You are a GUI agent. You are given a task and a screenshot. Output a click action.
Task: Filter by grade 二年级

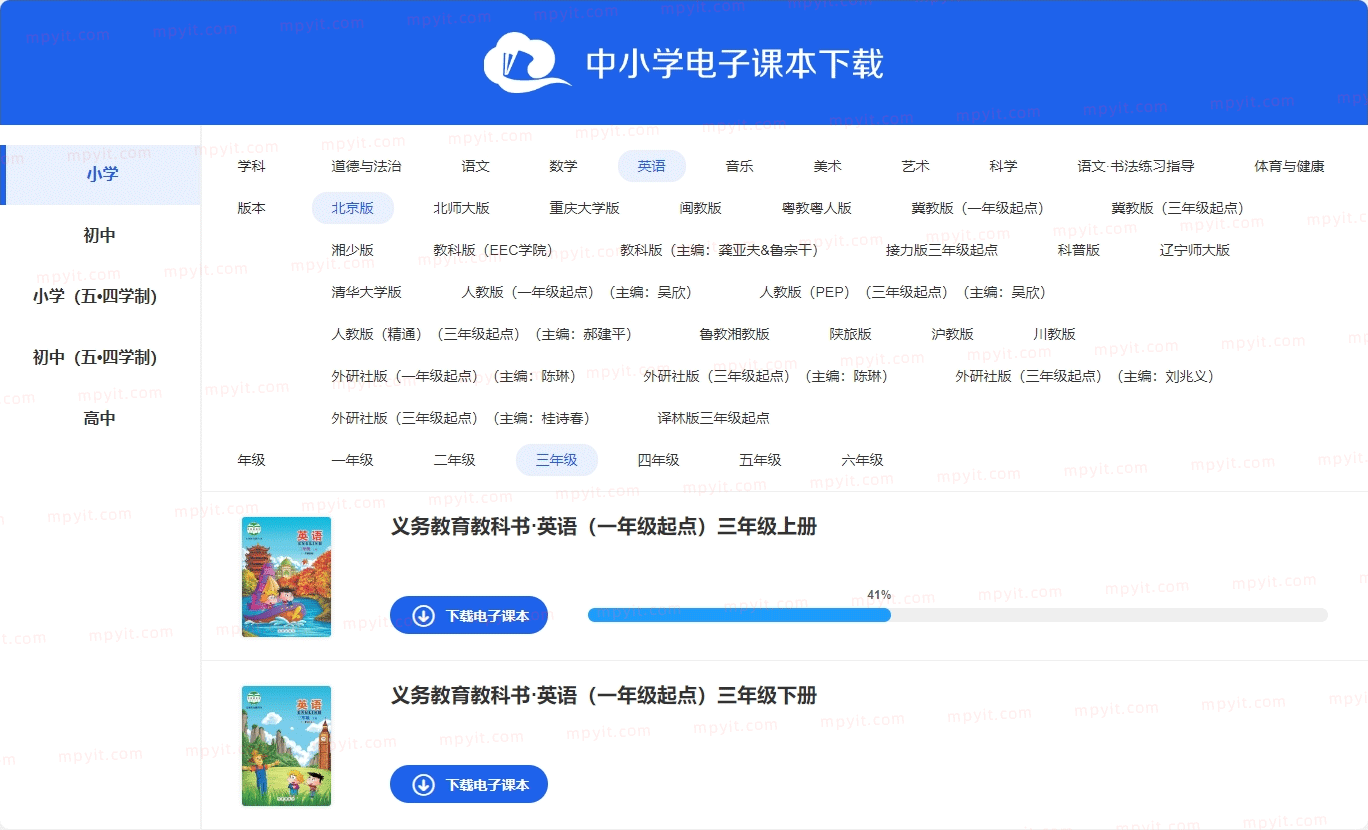(455, 460)
